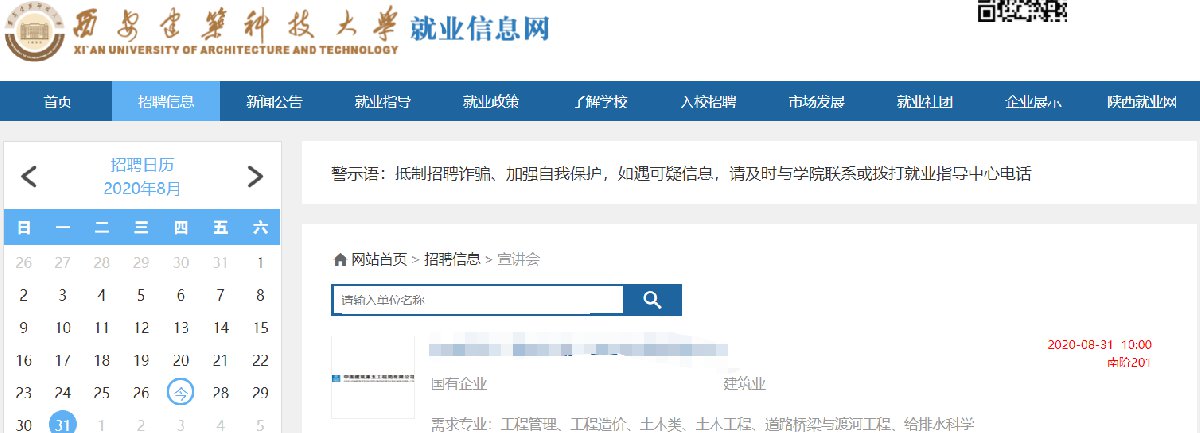The height and width of the screenshot is (433, 1200).
Task: Select calendar date 10
Action: click(x=63, y=327)
